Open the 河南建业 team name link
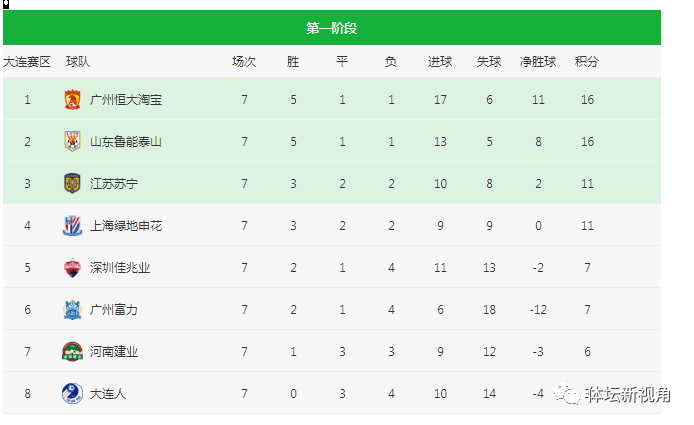Screen dimensions: 694x425 114,352
